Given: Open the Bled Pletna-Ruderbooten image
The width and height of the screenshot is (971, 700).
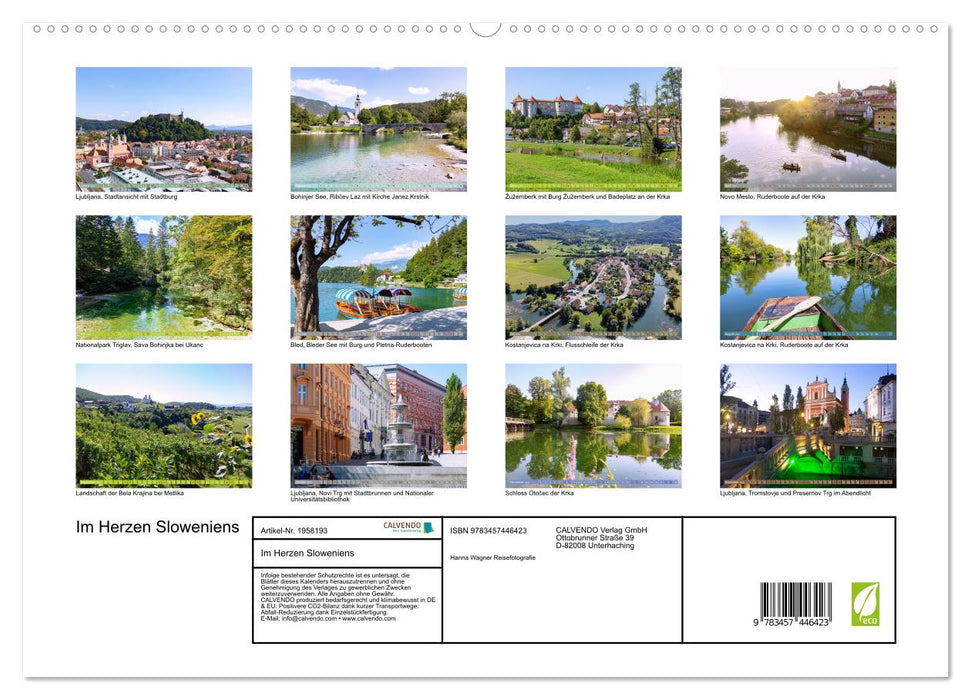Looking at the screenshot, I should coord(379,275).
